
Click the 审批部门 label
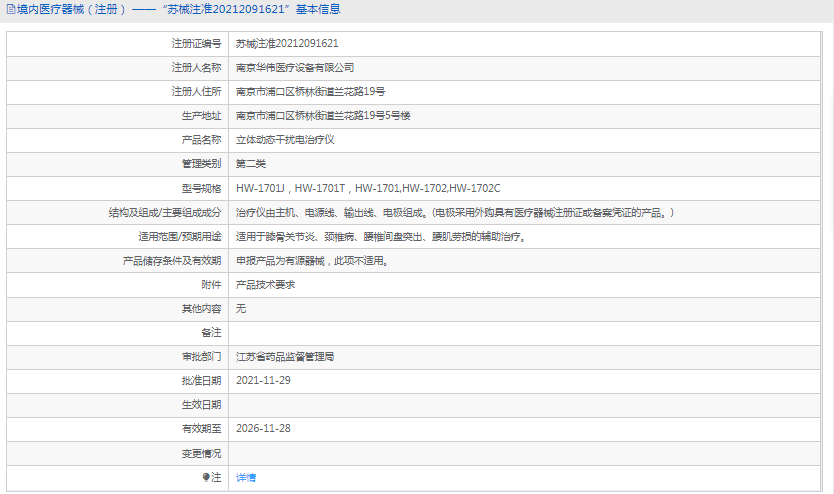point(201,357)
